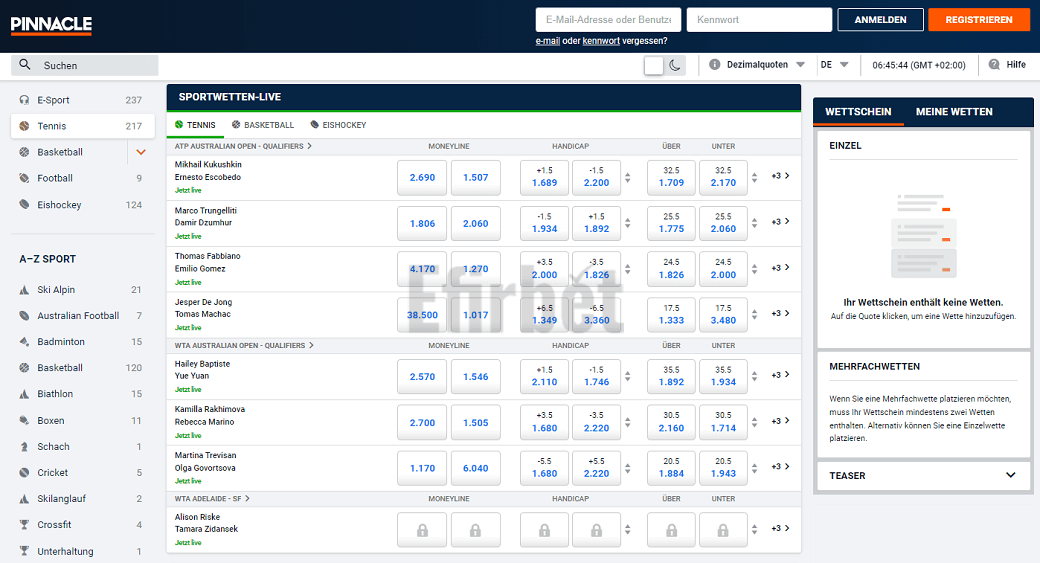The image size is (1040, 563).
Task: Click the Biathlon icon
Action: 25,394
